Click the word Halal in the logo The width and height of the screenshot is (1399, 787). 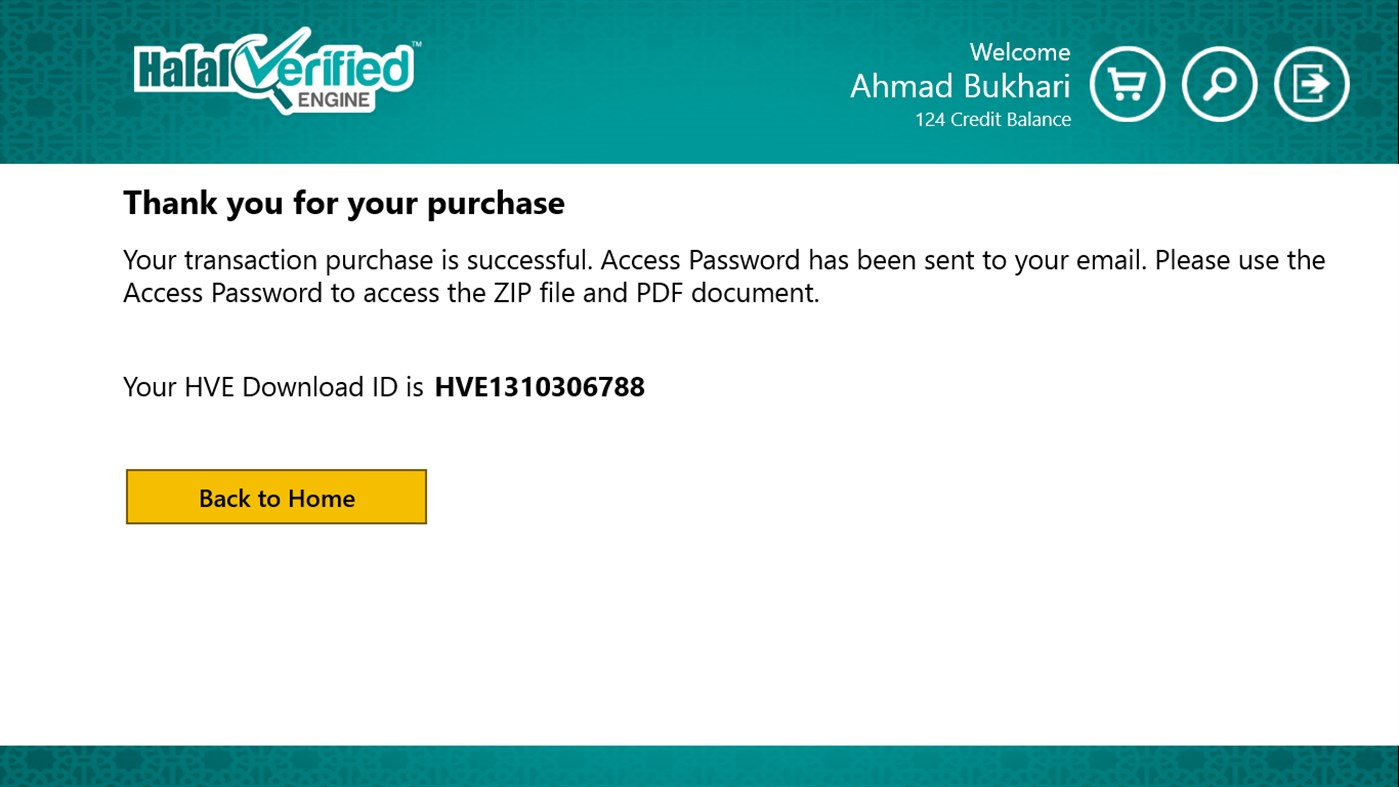pos(182,70)
